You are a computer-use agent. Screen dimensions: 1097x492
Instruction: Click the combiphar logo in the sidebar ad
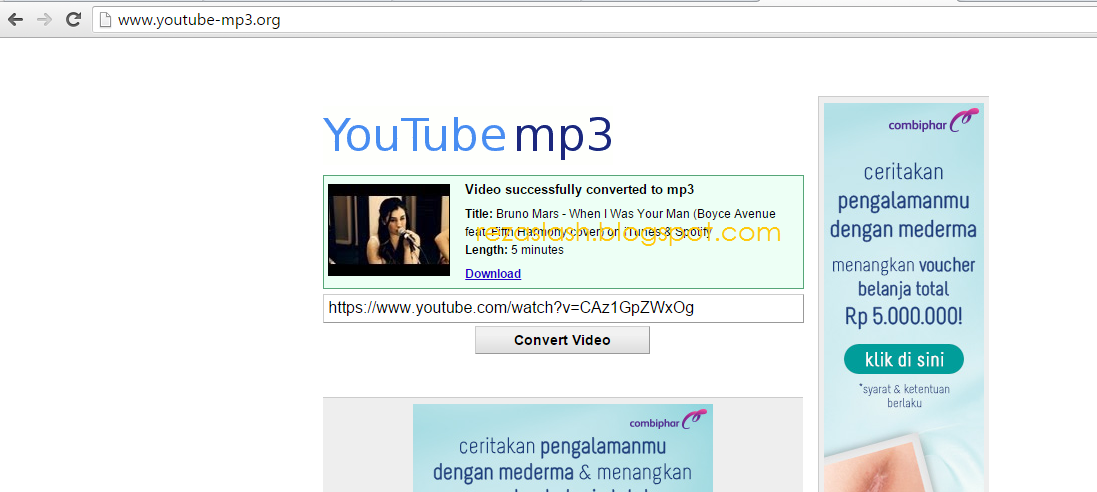click(x=933, y=122)
